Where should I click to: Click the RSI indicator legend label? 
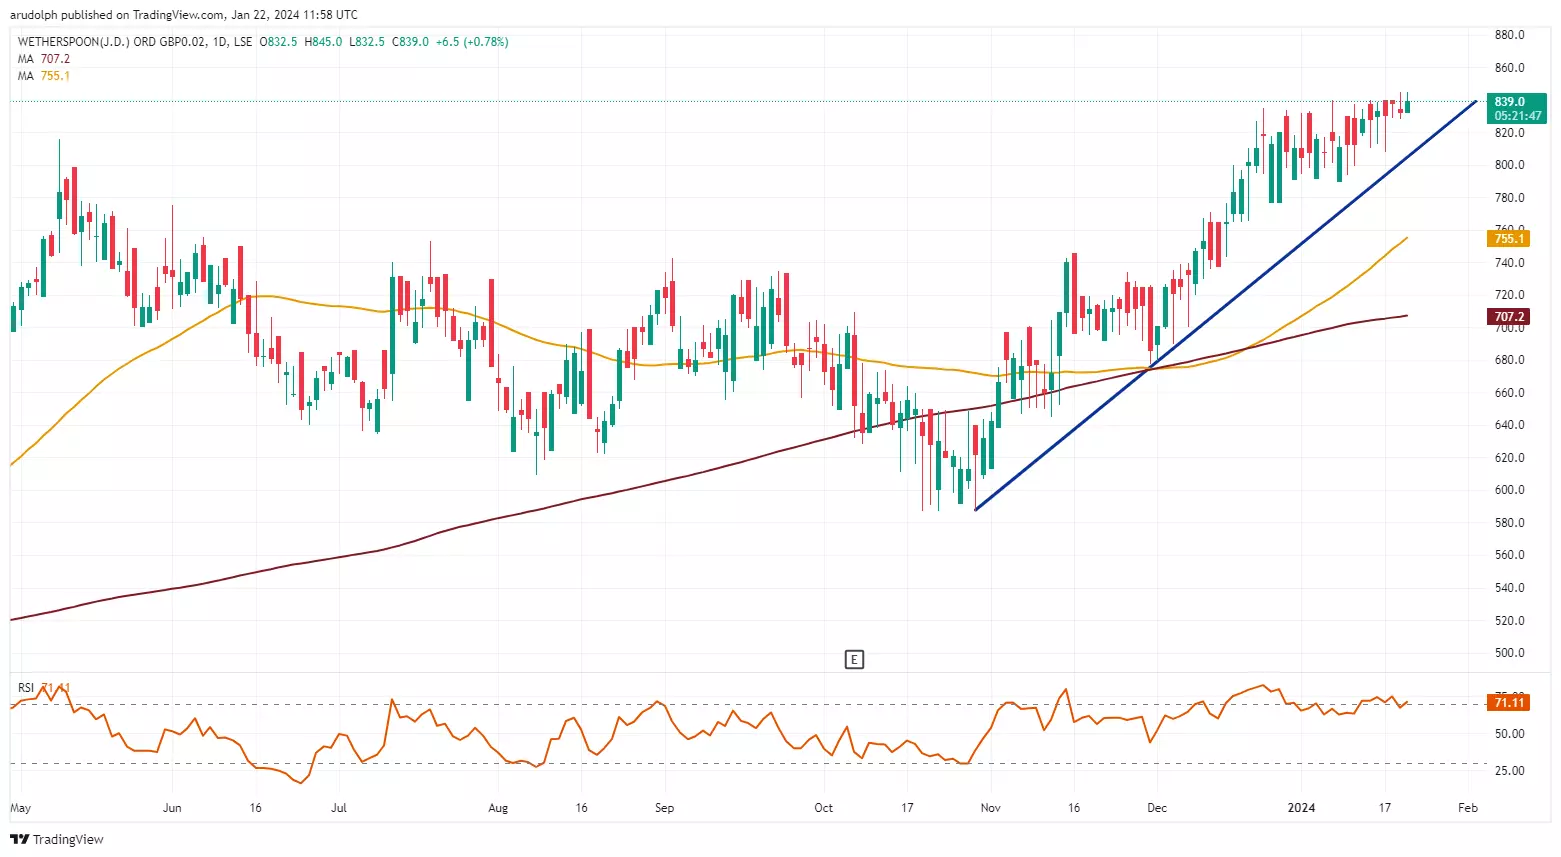[26, 688]
